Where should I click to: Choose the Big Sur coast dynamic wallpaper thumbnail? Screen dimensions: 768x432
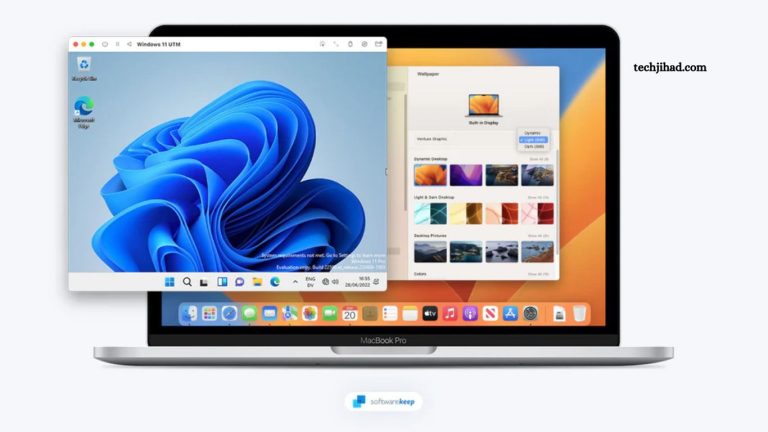click(502, 175)
